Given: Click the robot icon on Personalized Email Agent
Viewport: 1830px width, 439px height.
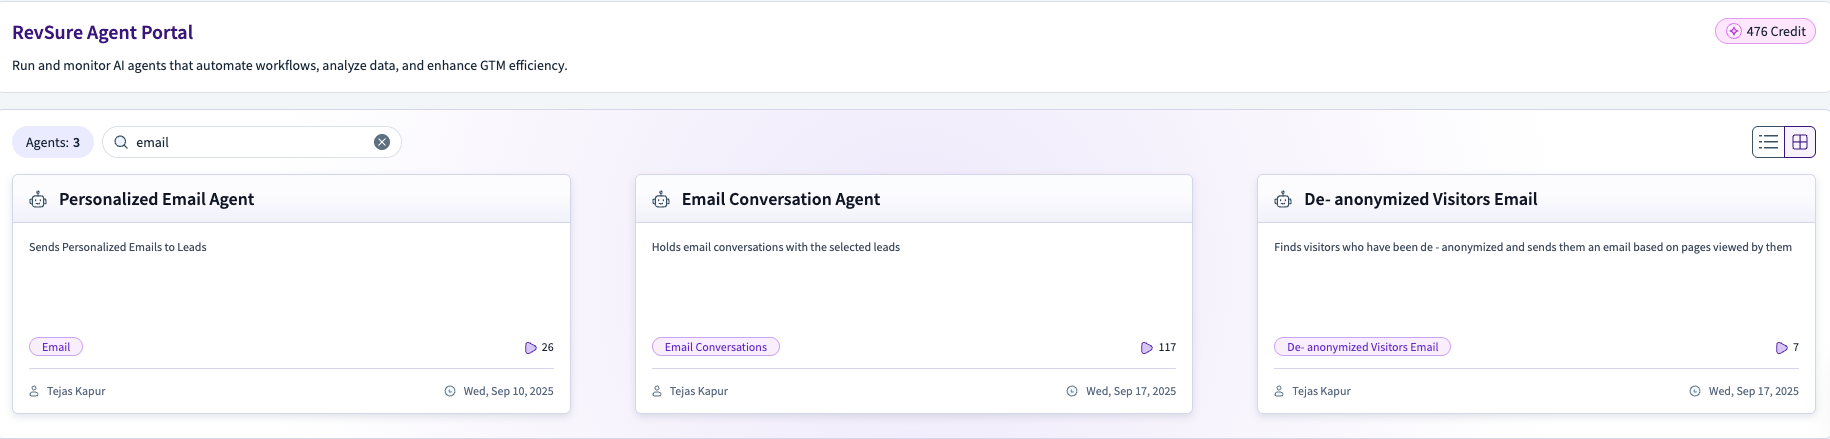Looking at the screenshot, I should [38, 200].
